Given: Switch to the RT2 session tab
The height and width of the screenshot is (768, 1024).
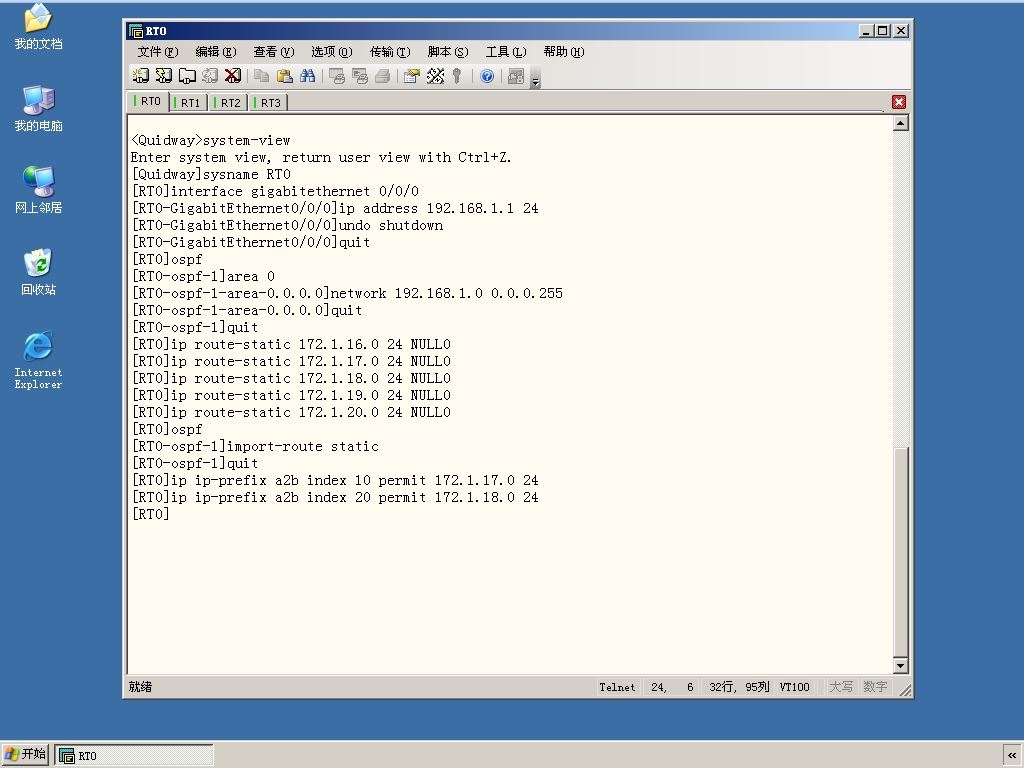Looking at the screenshot, I should point(228,103).
